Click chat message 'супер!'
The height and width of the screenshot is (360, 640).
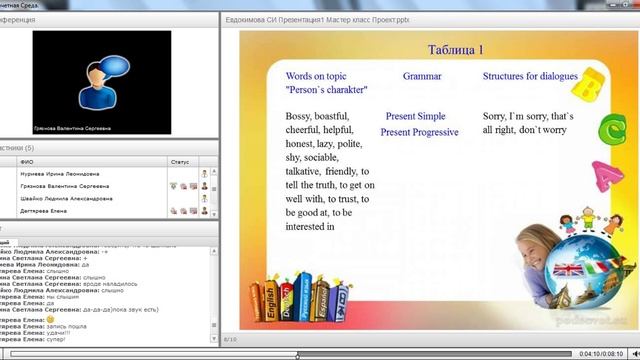click(56, 339)
